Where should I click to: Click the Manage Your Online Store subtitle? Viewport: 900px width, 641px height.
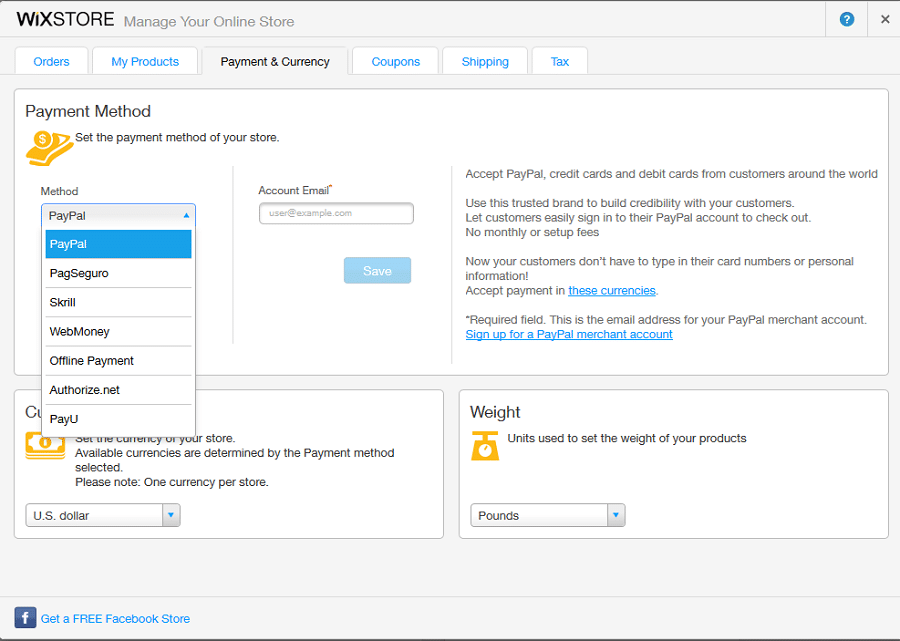coord(209,22)
